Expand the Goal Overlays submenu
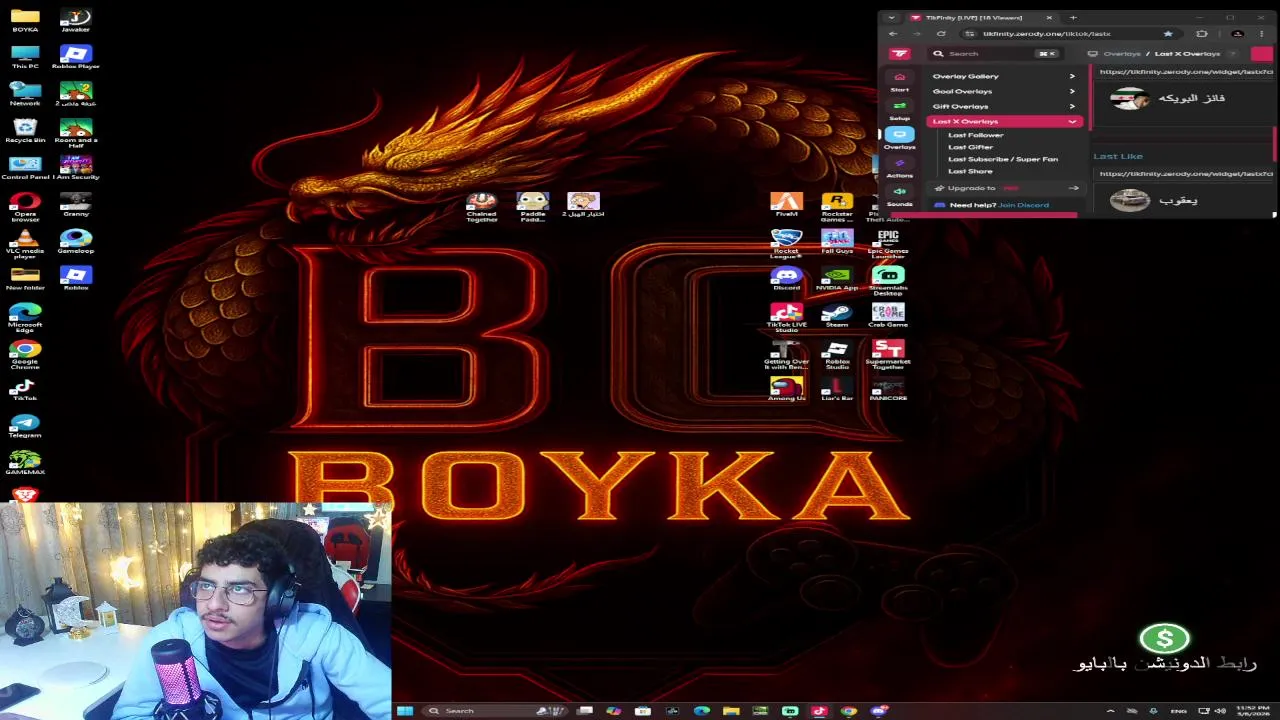Screen dimensions: 1280x720 [x=1004, y=91]
